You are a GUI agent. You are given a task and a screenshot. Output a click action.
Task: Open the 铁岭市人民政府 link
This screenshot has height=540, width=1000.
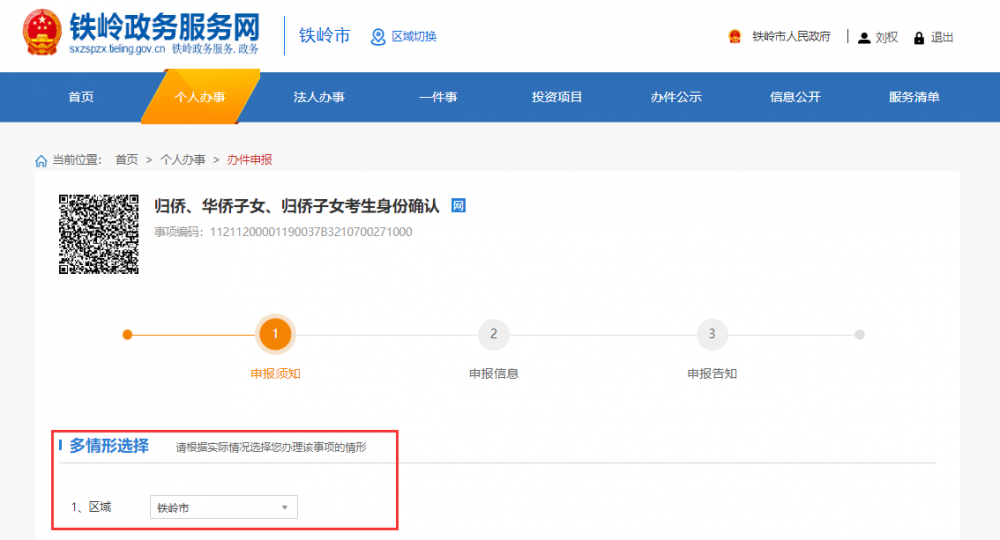coord(791,37)
